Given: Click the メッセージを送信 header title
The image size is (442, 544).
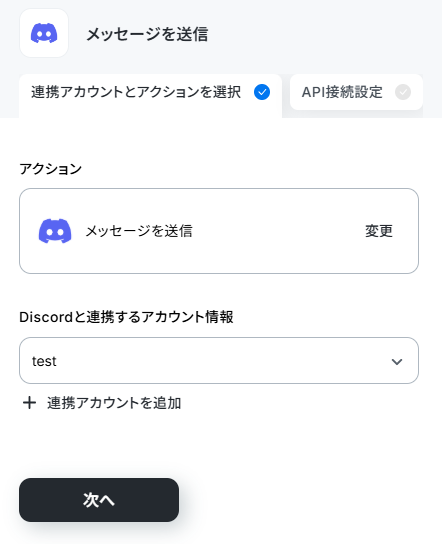Looking at the screenshot, I should point(147,34).
